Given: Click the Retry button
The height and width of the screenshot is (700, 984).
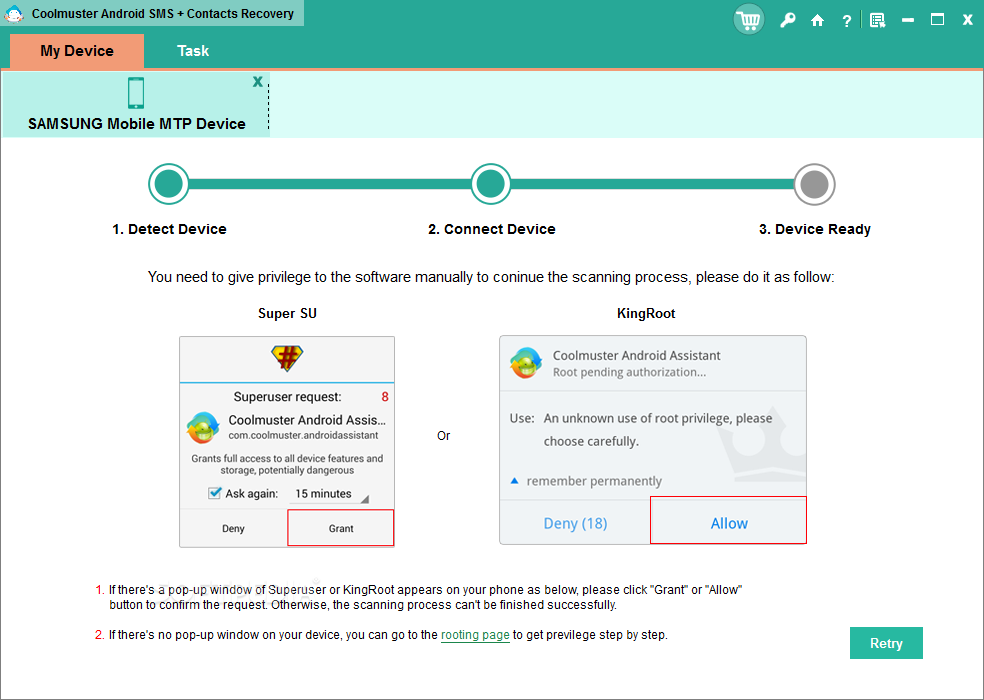Looking at the screenshot, I should pos(886,643).
